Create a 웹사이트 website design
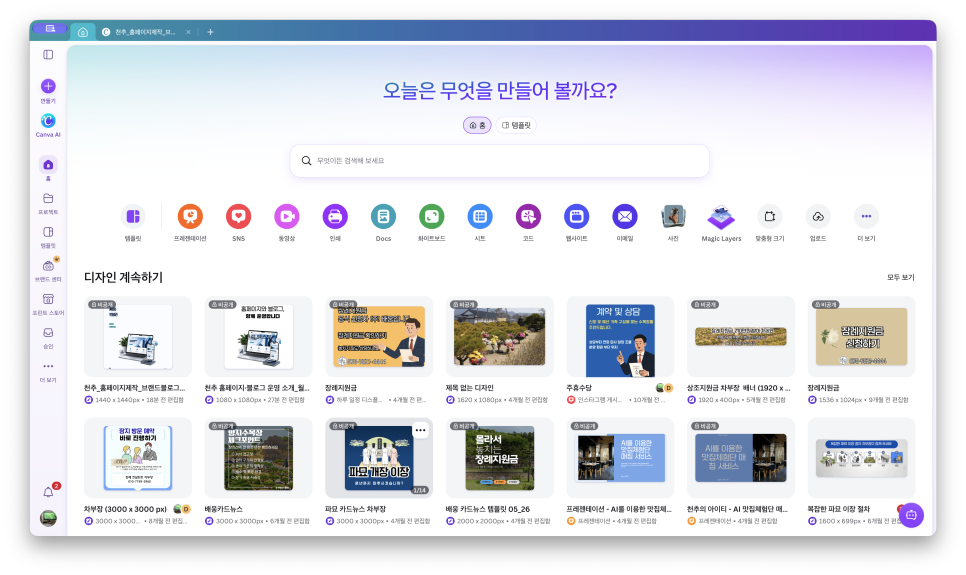The width and height of the screenshot is (966, 575). pos(576,216)
